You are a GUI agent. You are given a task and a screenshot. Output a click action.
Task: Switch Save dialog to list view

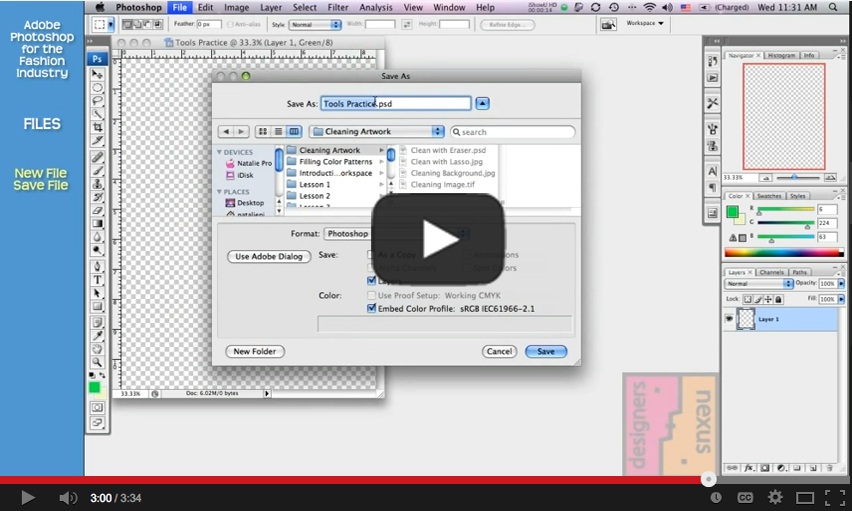278,132
